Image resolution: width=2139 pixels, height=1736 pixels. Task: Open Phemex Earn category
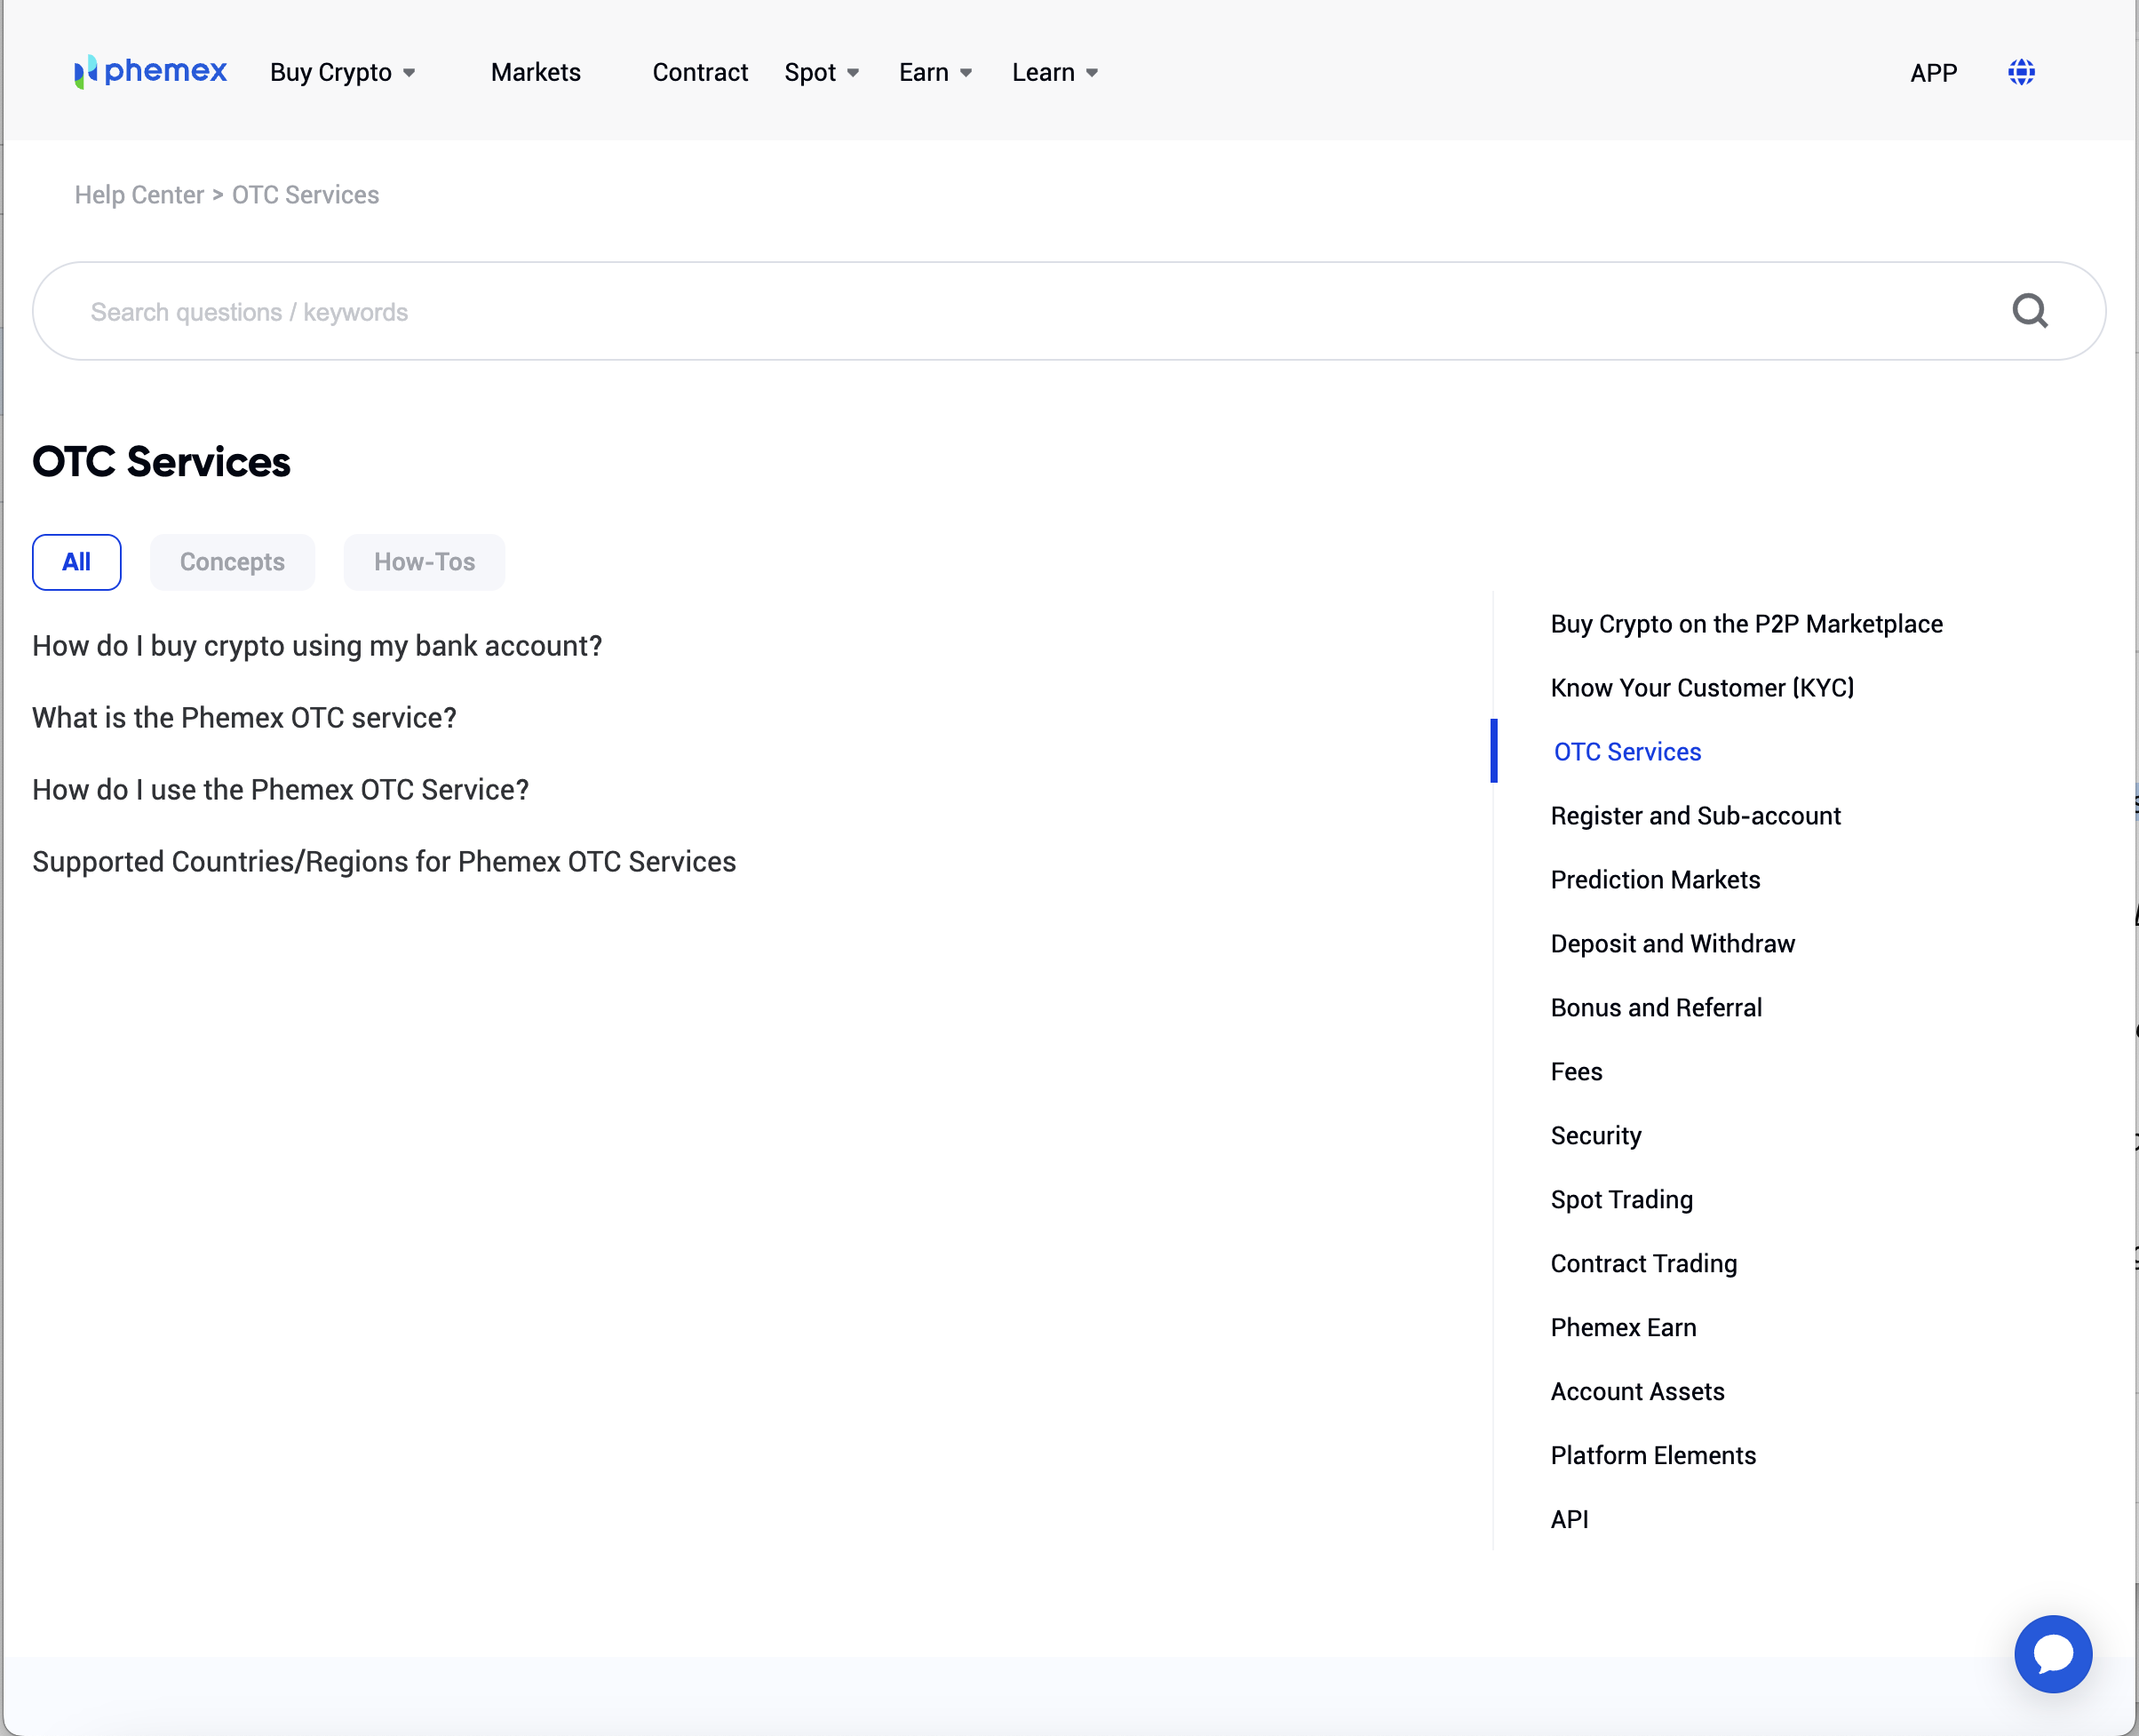point(1623,1328)
